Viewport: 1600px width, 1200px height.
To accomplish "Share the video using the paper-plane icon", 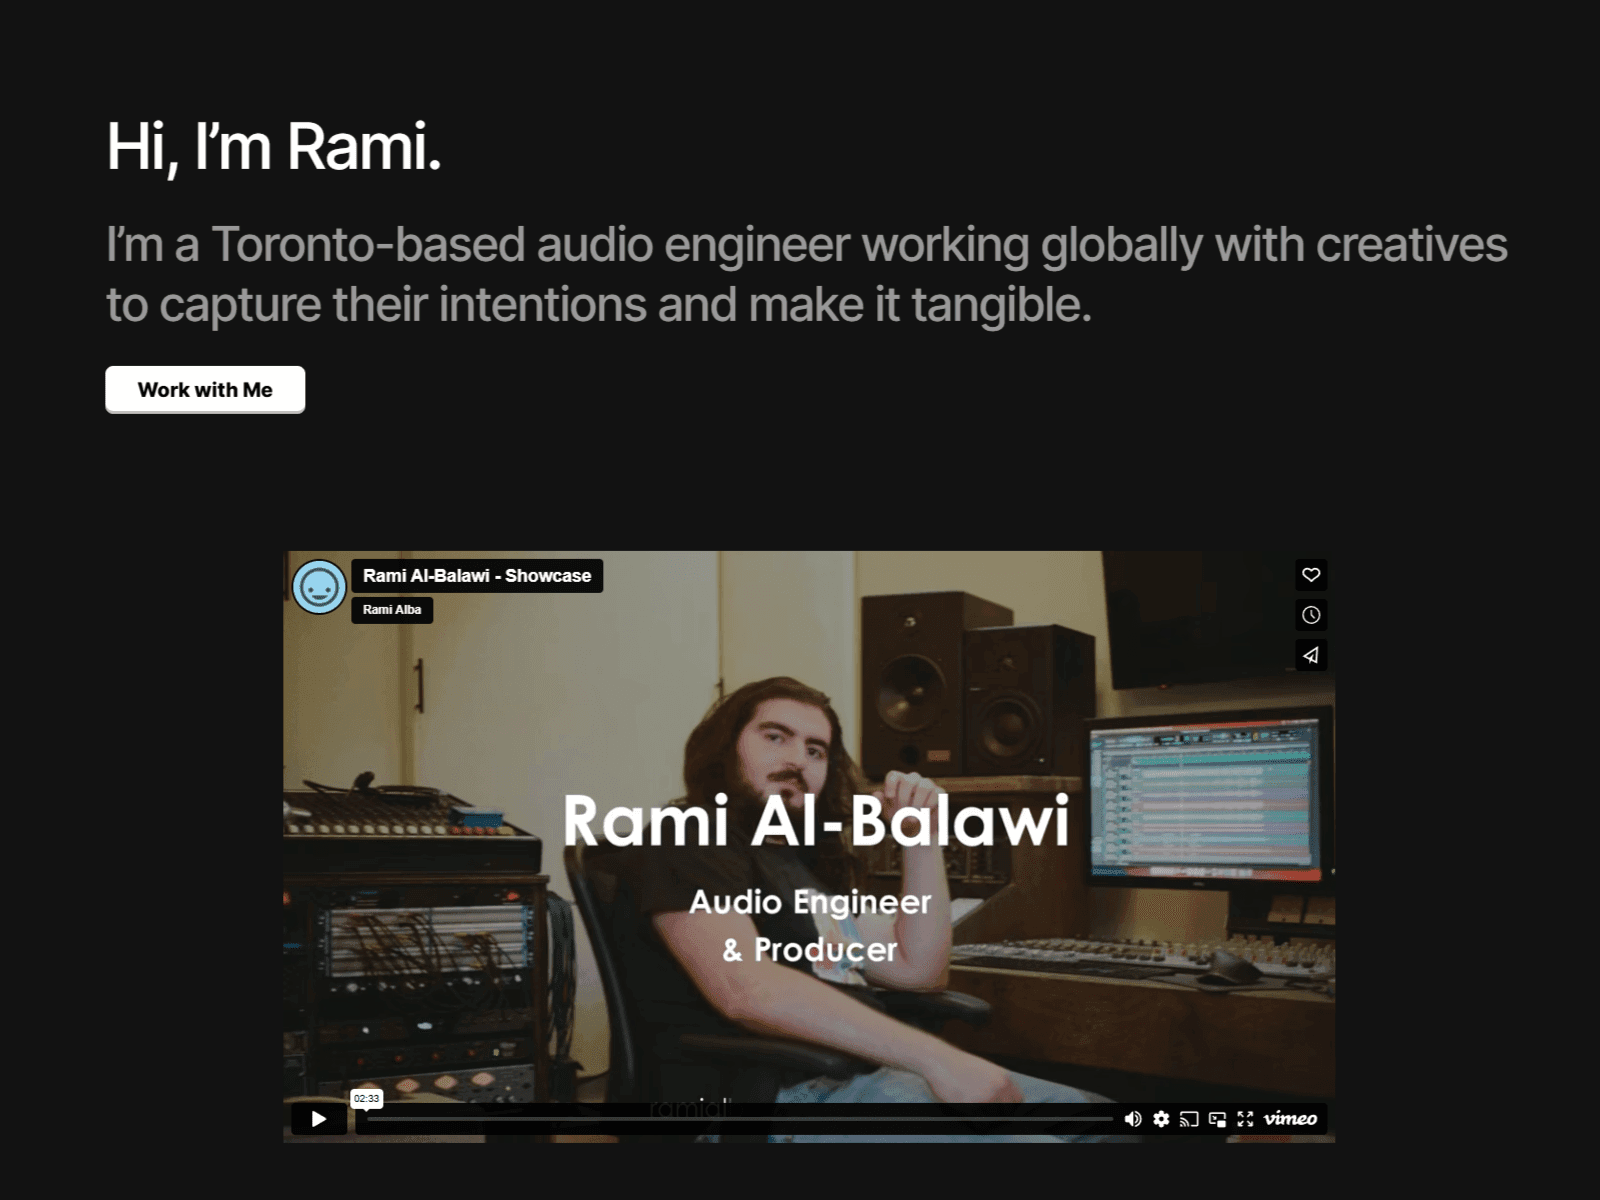I will 1311,655.
